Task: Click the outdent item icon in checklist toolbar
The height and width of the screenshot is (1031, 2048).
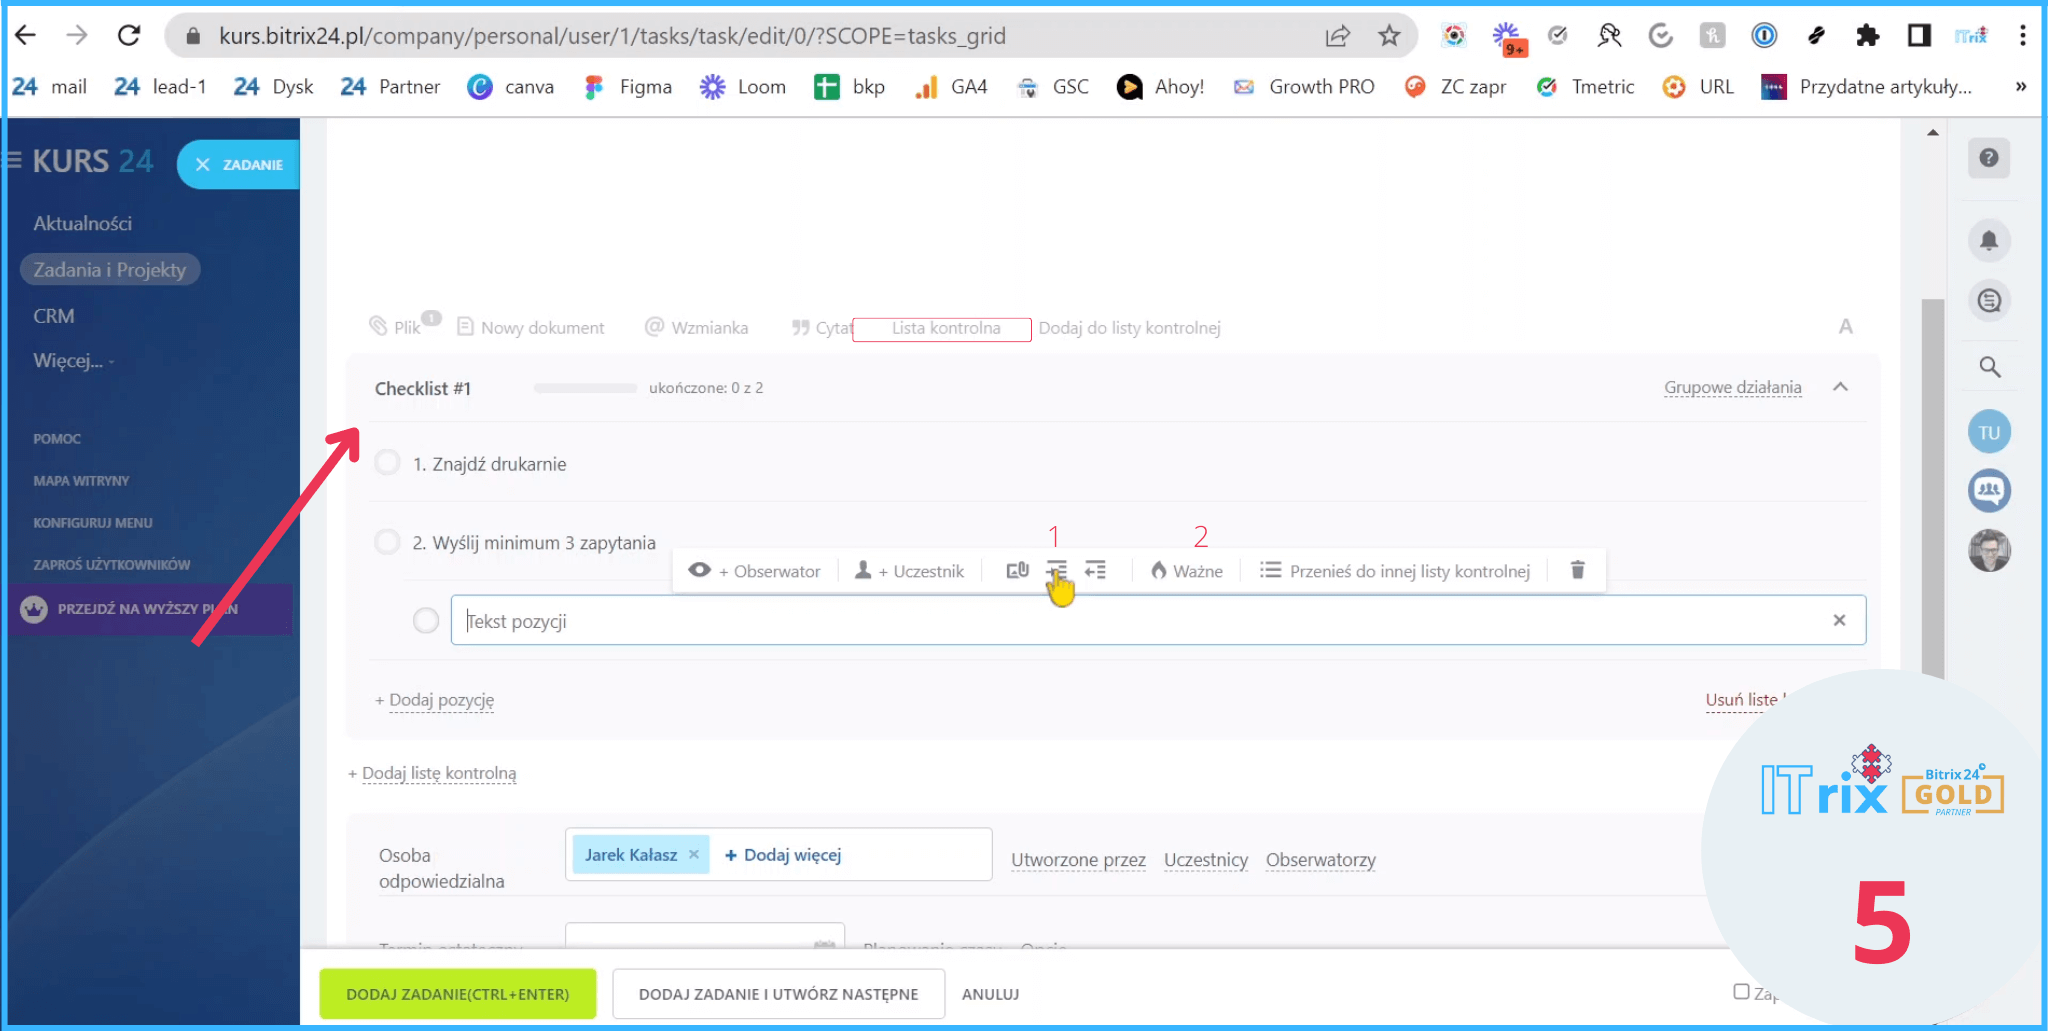Action: point(1096,570)
